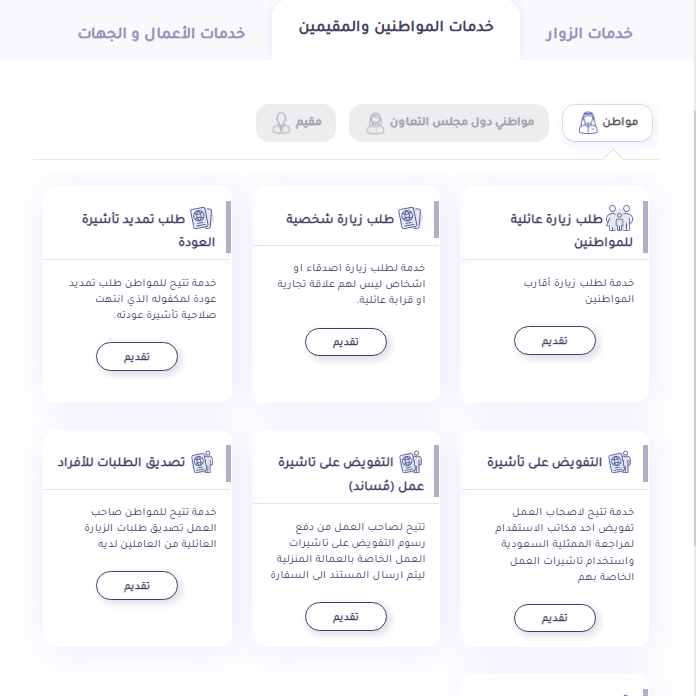Click the citizen avatar icon in مواطن filter

point(588,123)
